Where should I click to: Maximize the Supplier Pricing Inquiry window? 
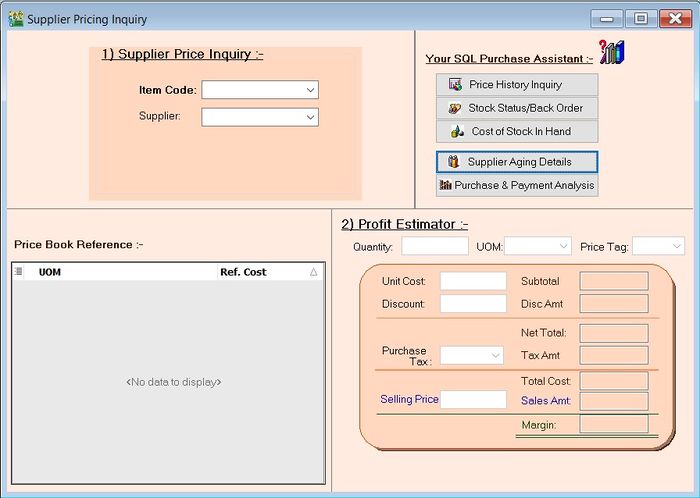[x=640, y=19]
